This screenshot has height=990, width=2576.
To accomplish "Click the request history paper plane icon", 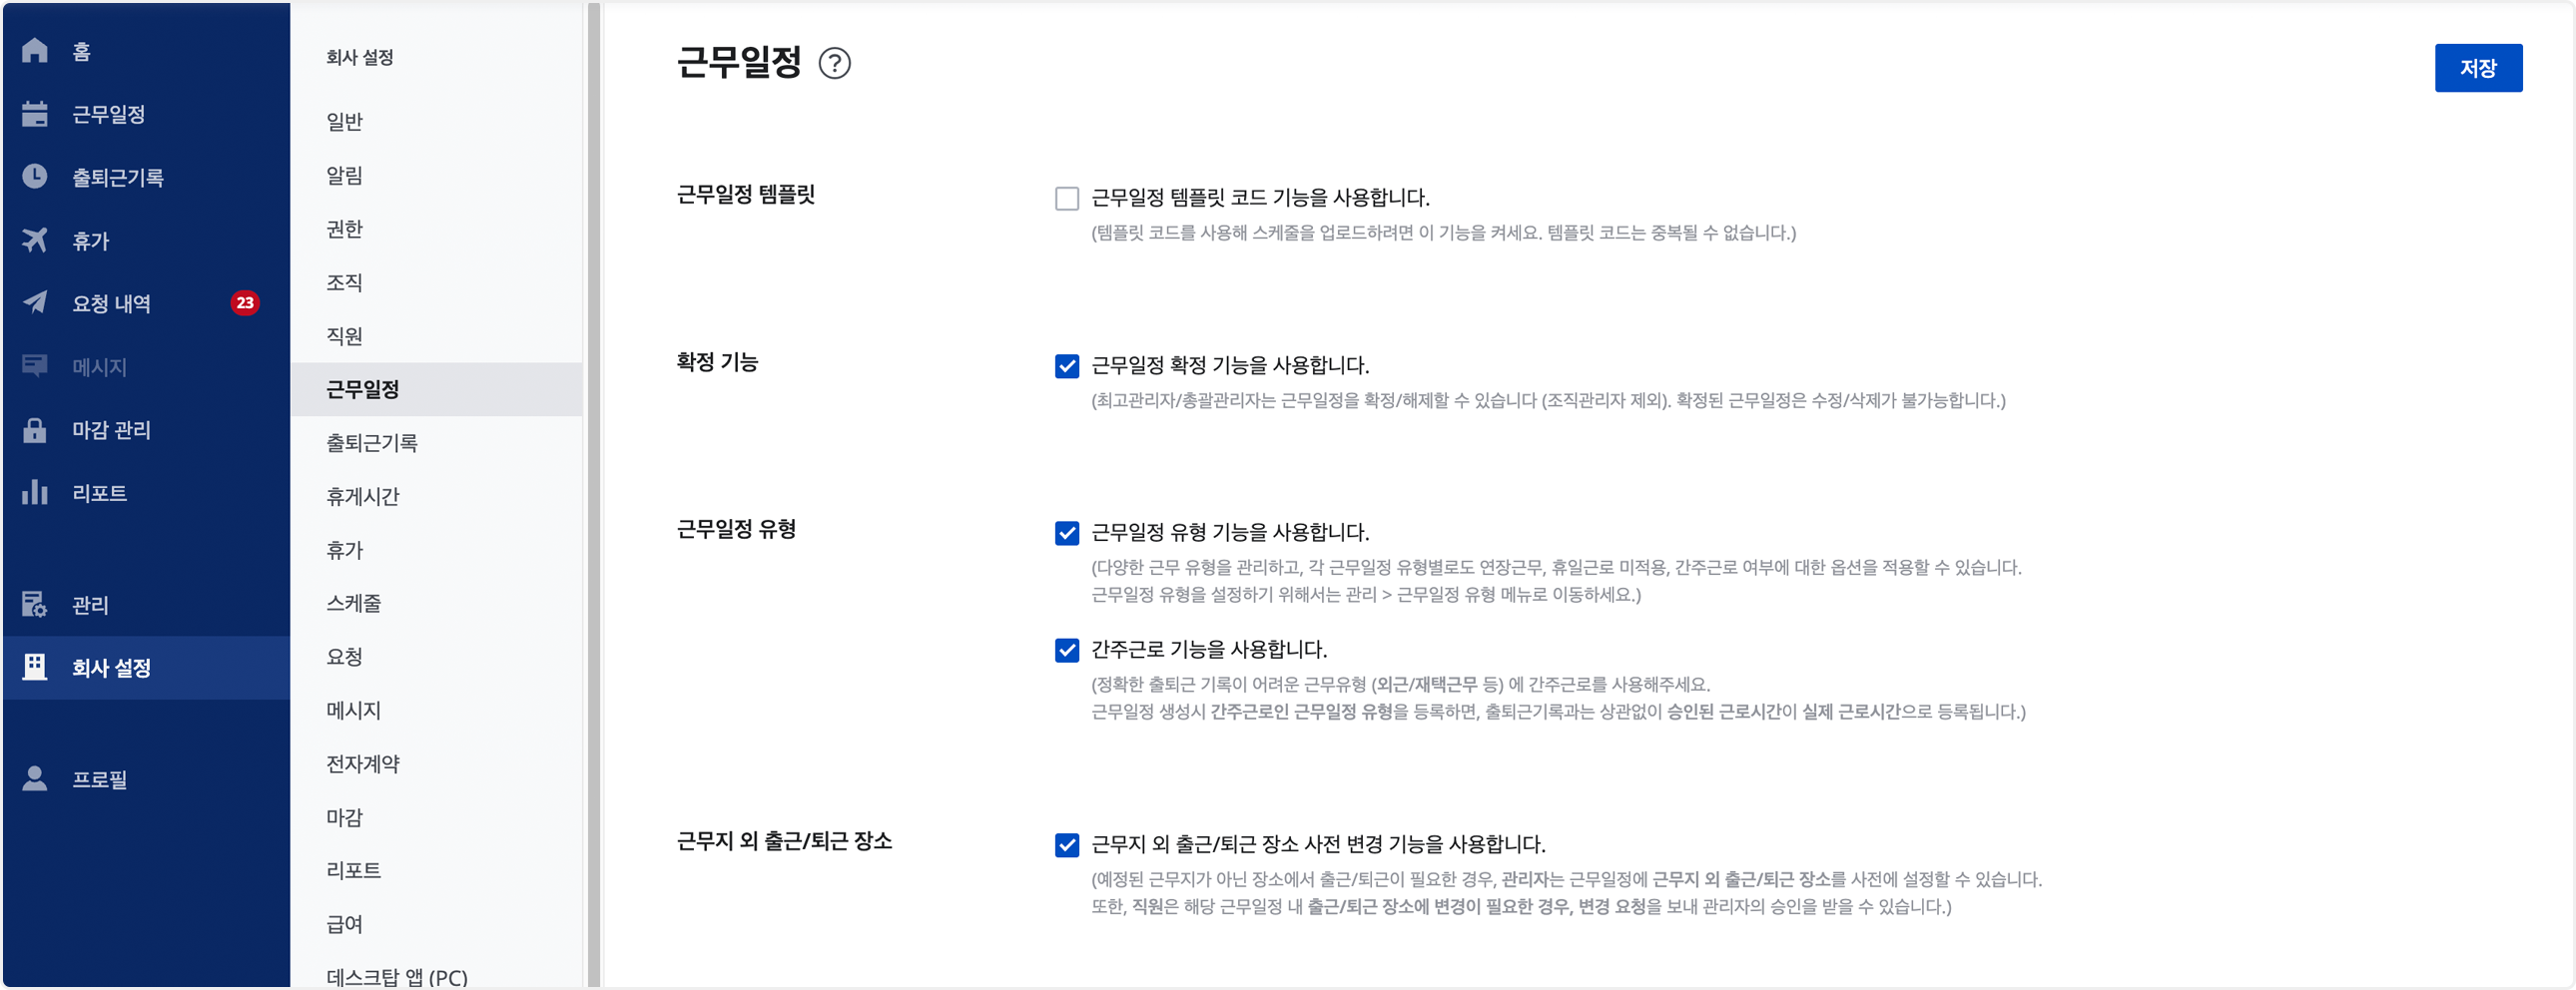I will [35, 303].
